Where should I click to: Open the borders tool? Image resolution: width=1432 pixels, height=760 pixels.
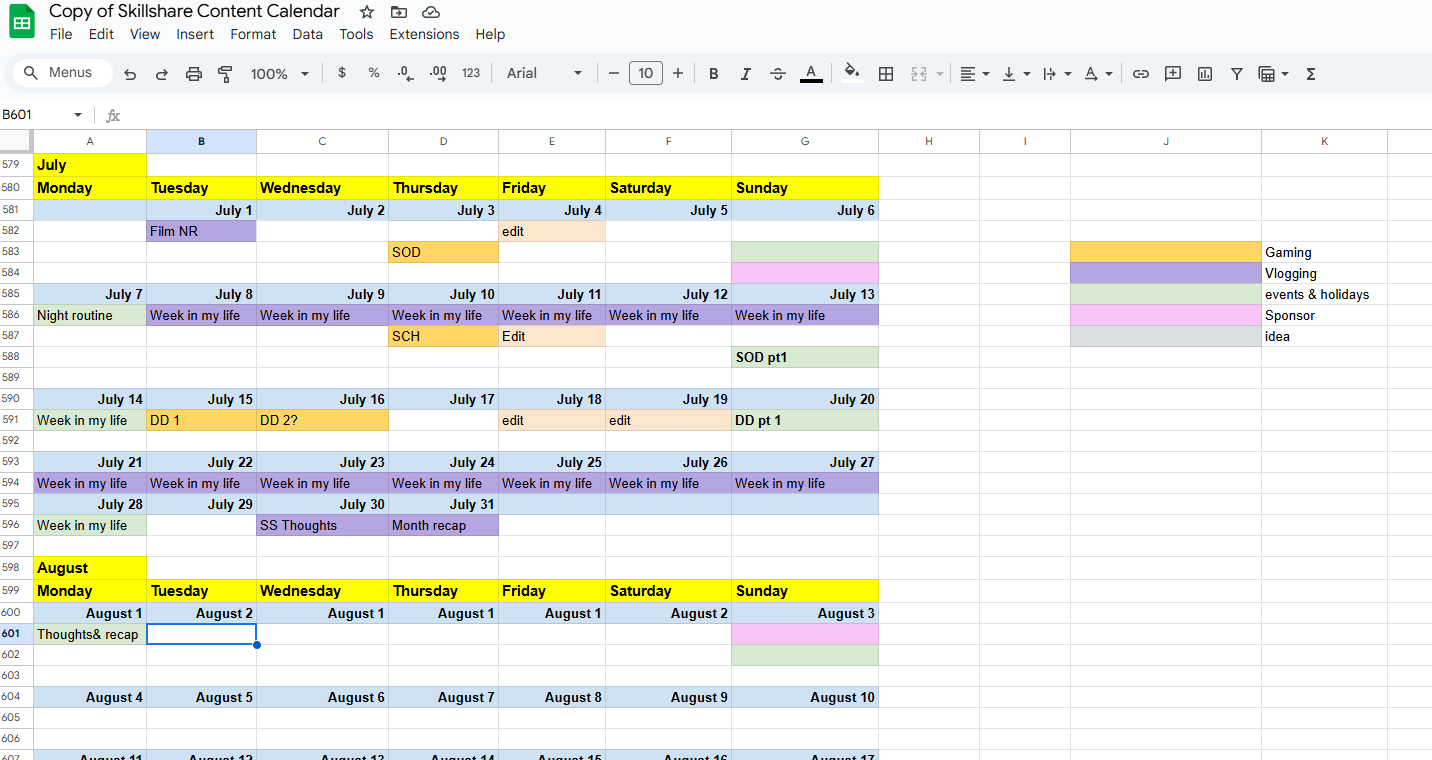pyautogui.click(x=886, y=73)
